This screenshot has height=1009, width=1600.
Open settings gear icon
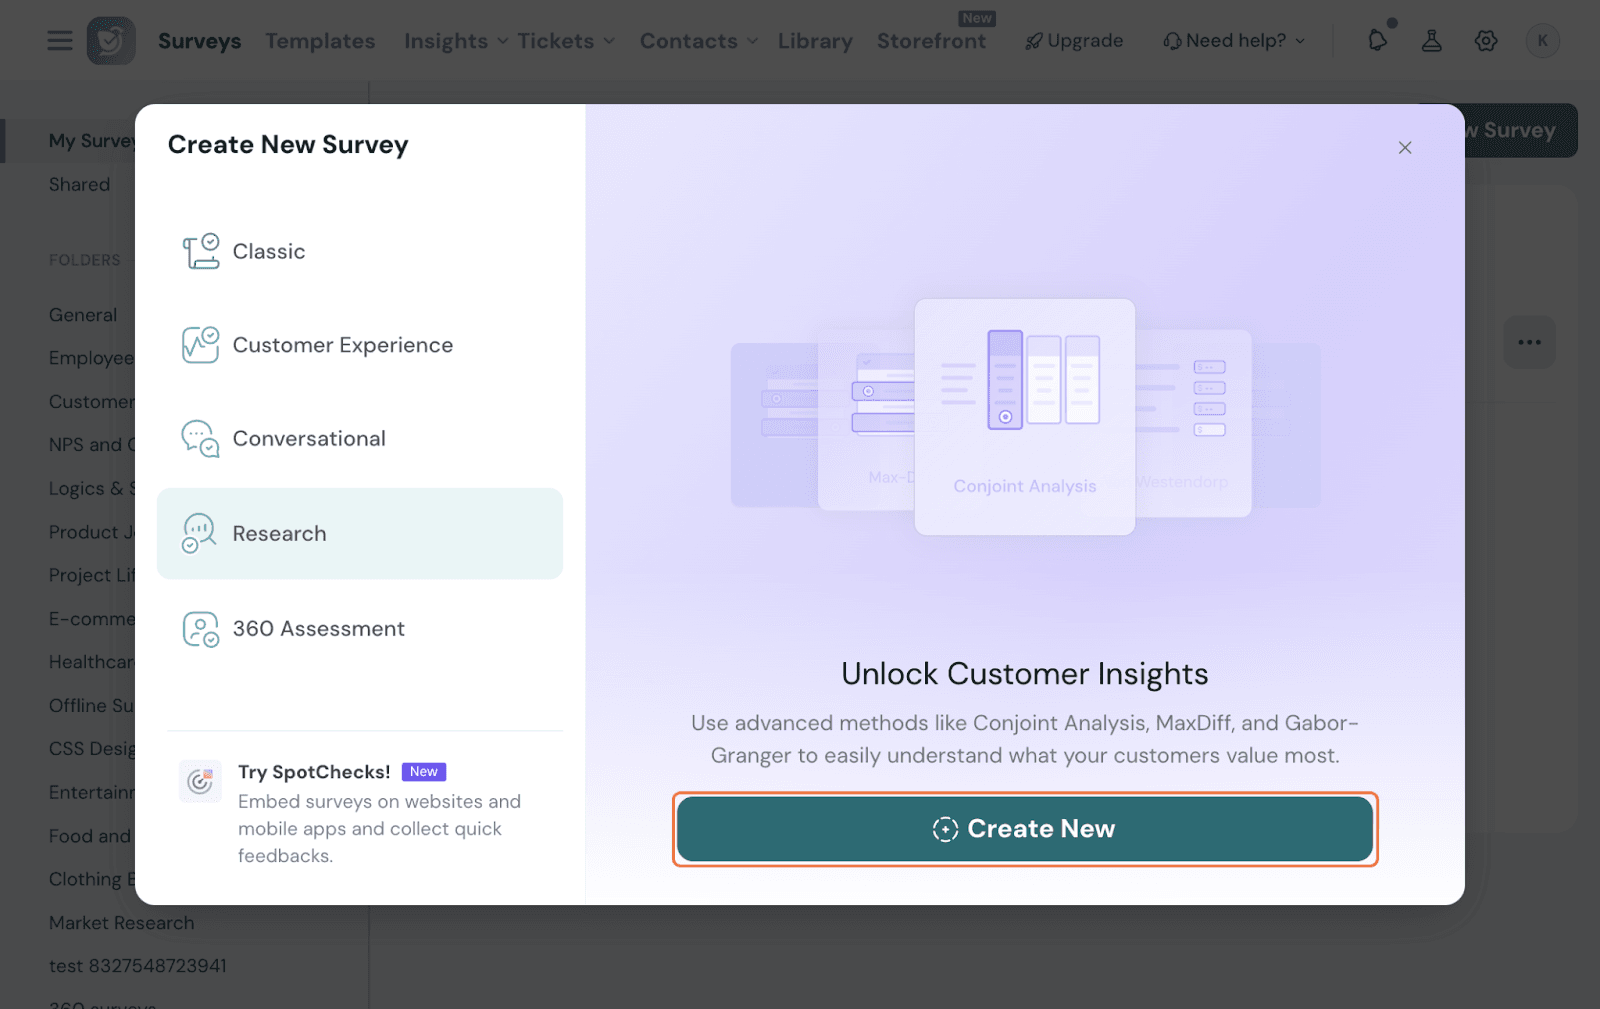(1486, 41)
